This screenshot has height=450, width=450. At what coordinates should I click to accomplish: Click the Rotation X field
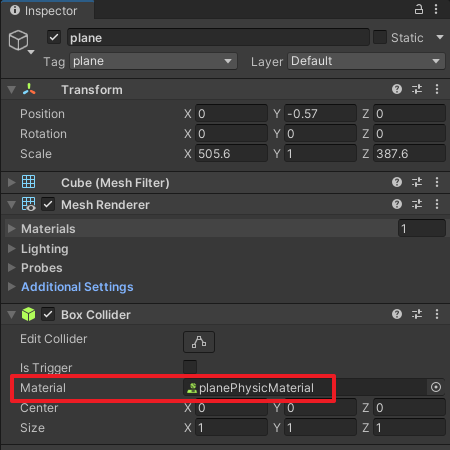point(231,134)
